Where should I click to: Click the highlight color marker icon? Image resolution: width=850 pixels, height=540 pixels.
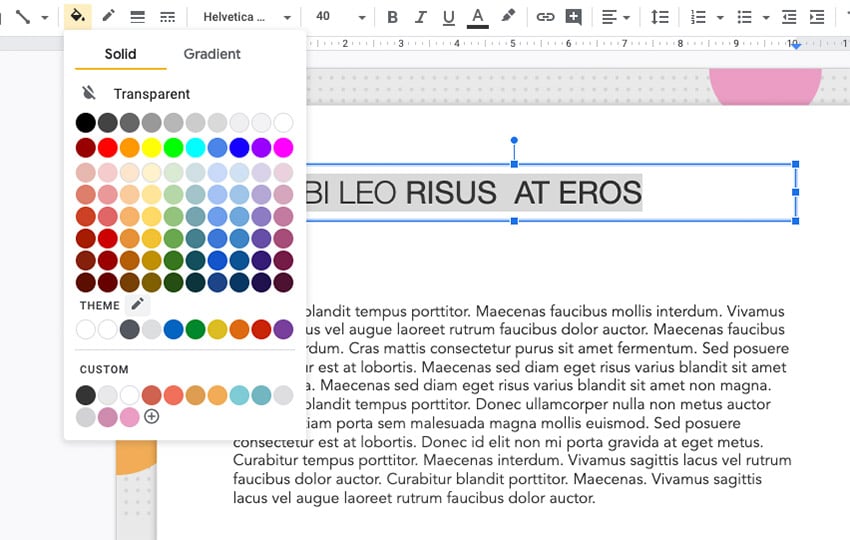[x=508, y=17]
